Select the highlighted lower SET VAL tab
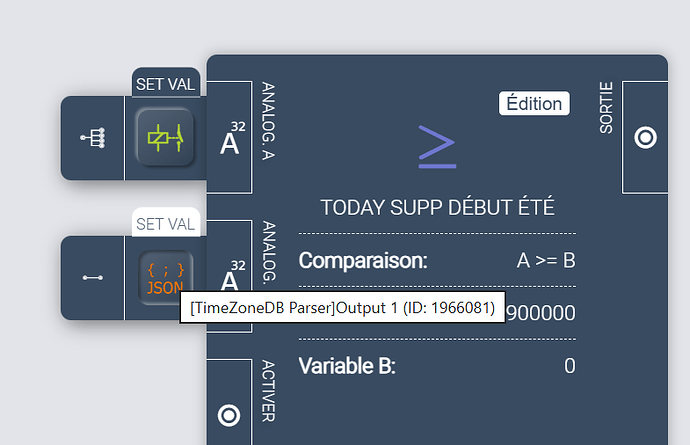The image size is (690, 445). click(166, 223)
